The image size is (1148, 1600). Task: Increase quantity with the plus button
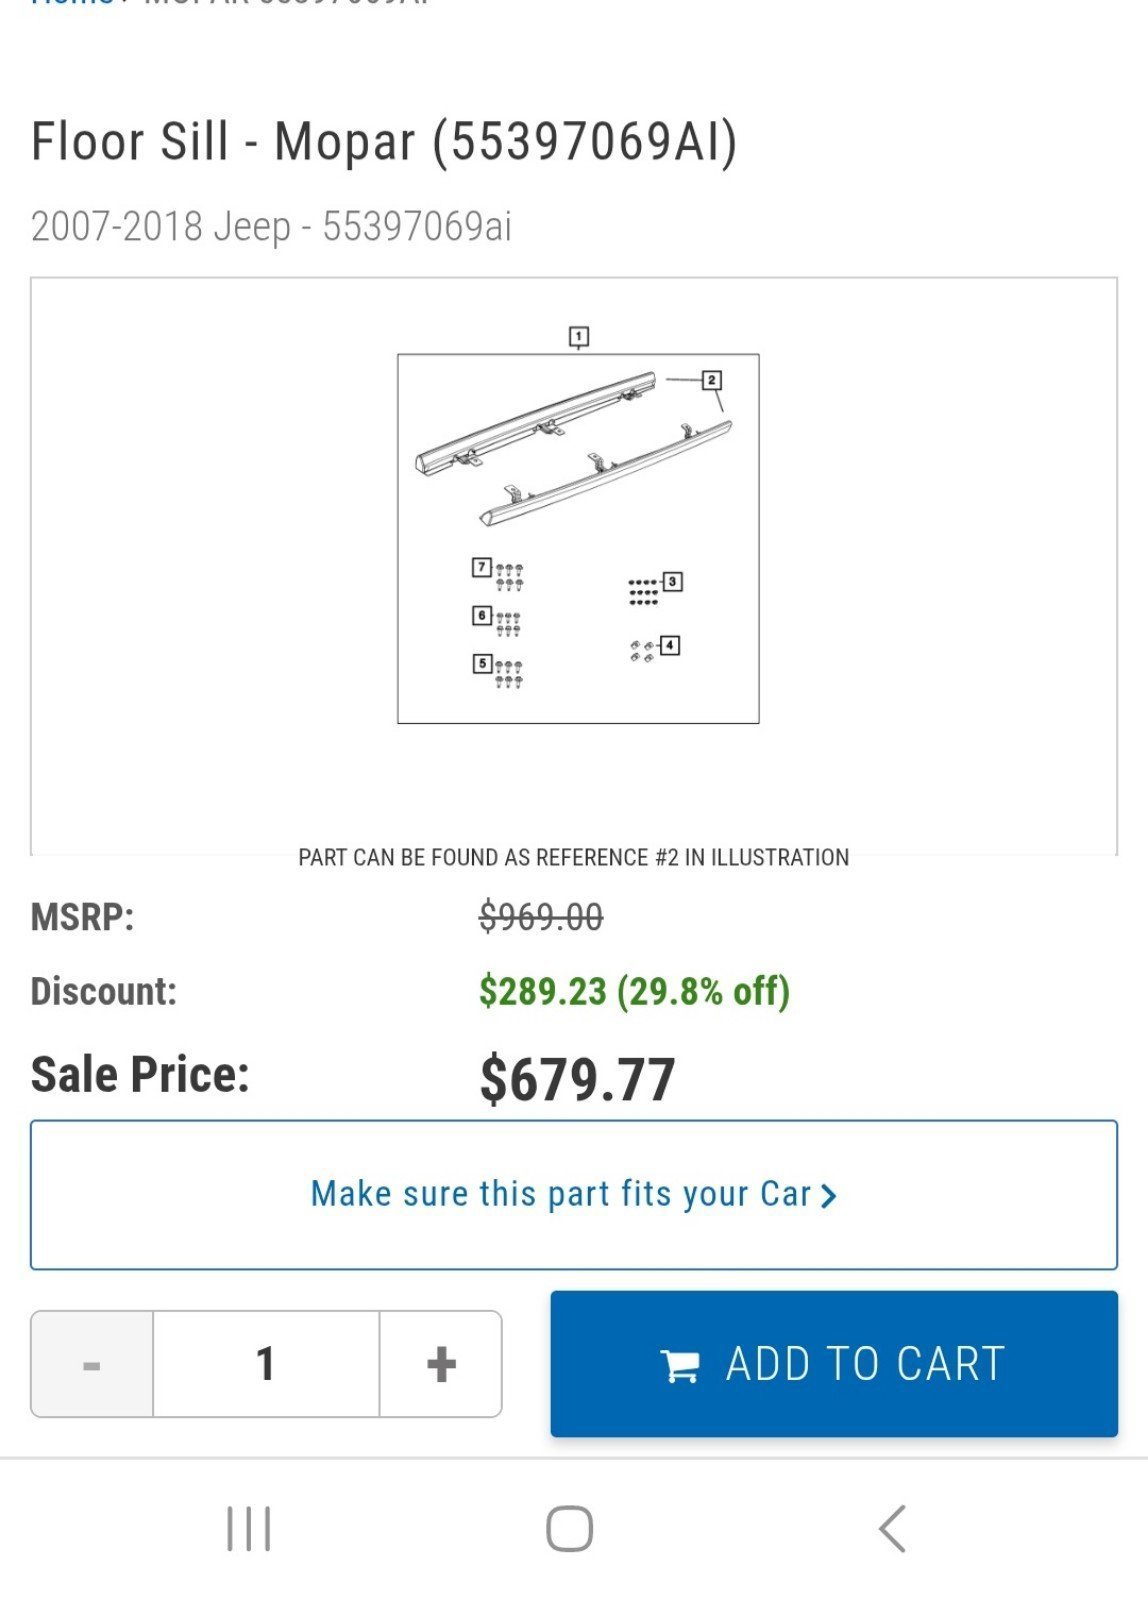point(441,1364)
